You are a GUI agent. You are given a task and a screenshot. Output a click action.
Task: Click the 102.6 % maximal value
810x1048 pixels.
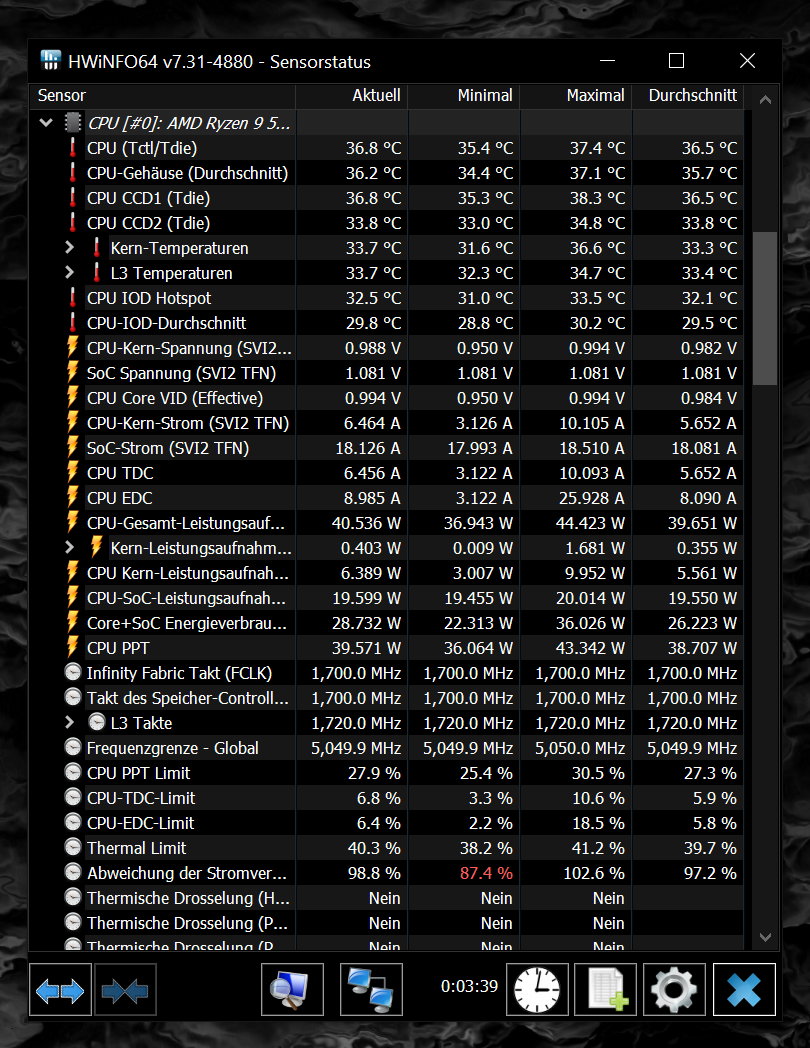click(x=594, y=873)
